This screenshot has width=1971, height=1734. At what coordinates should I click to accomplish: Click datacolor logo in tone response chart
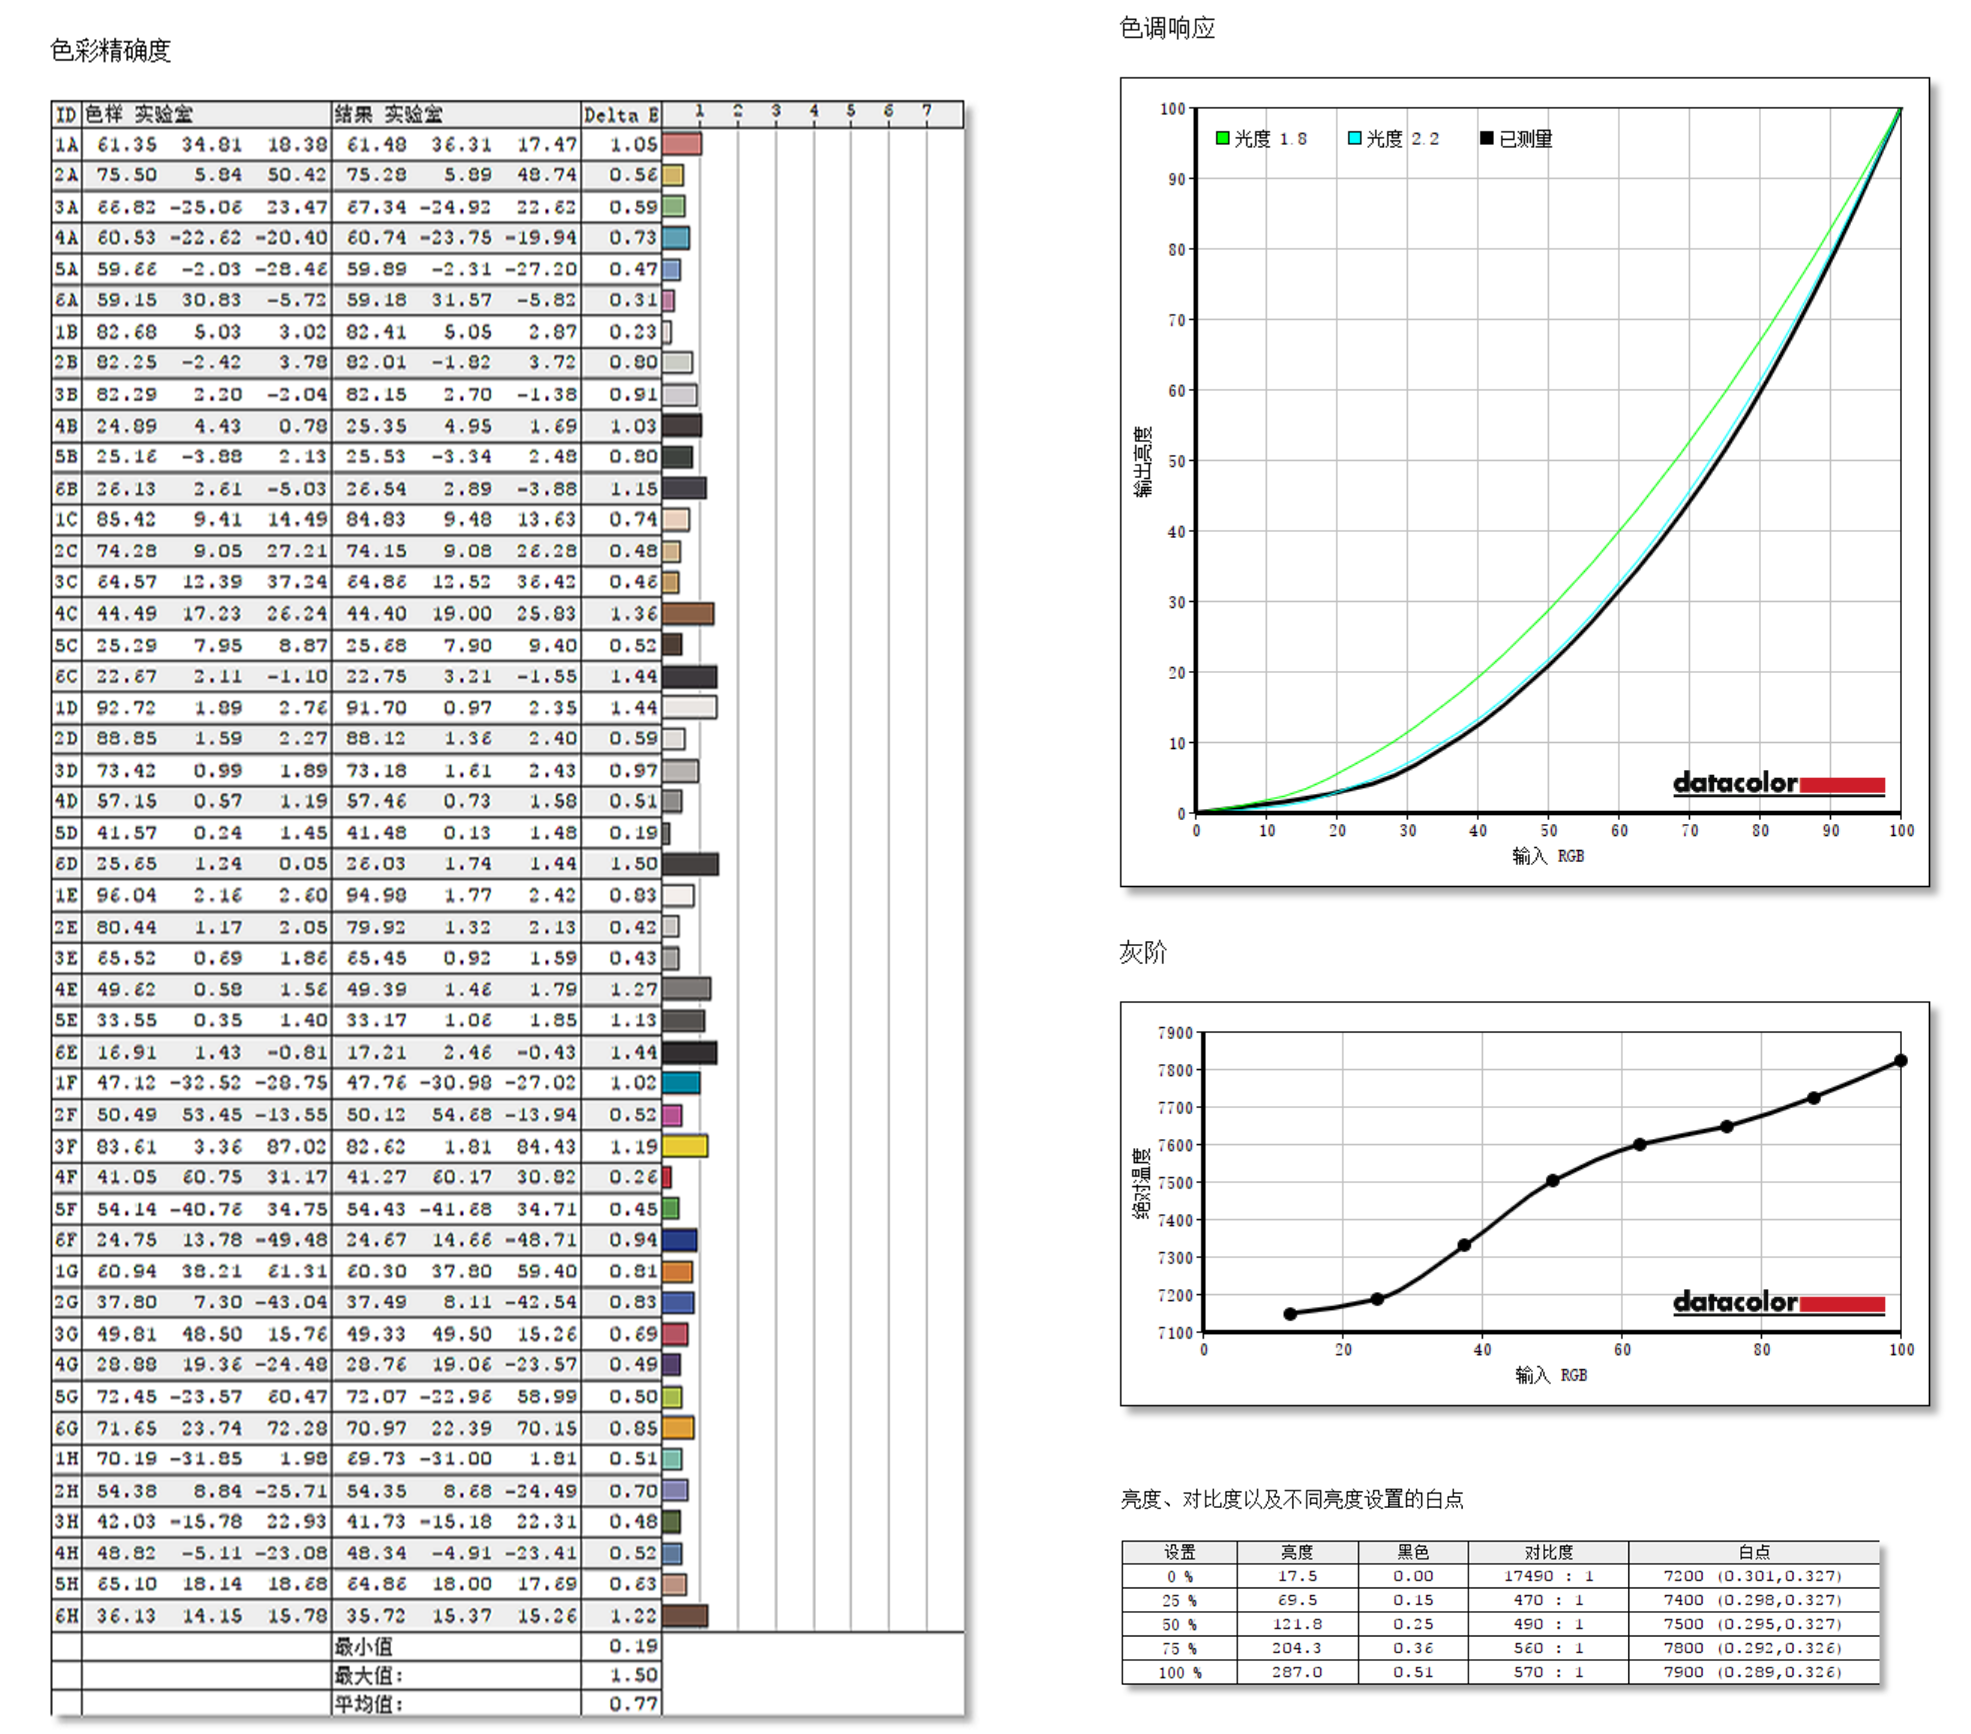click(x=1777, y=783)
